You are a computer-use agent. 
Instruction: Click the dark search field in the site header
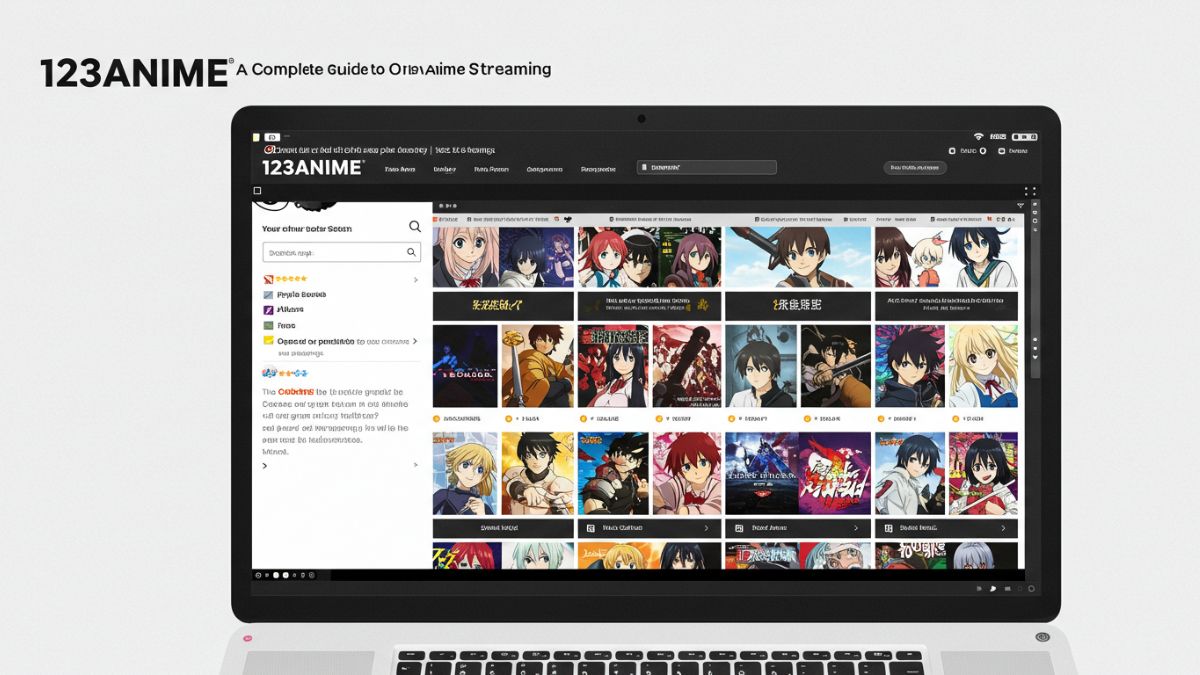coord(706,168)
